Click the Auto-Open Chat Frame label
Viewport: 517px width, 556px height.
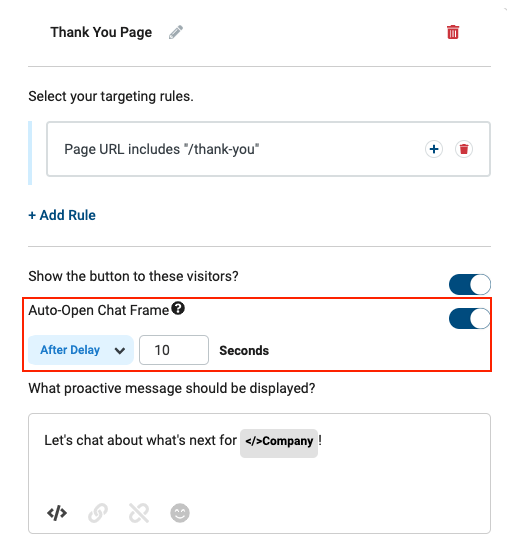click(x=99, y=310)
